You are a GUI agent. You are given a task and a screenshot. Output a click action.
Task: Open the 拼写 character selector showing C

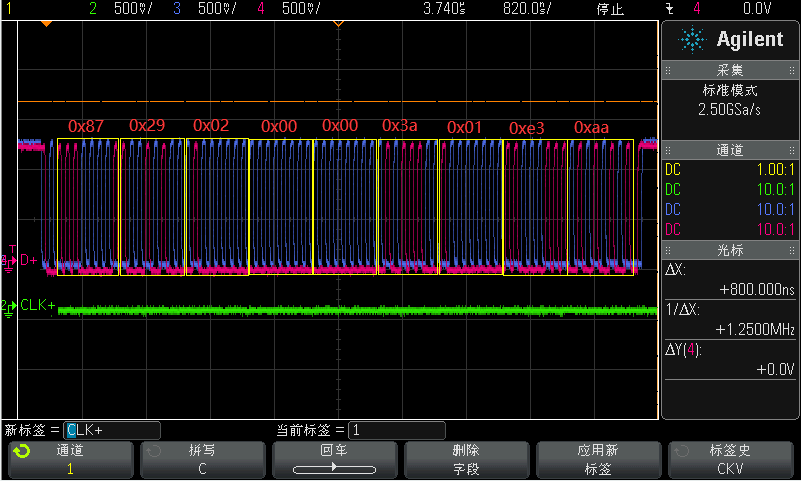click(202, 460)
